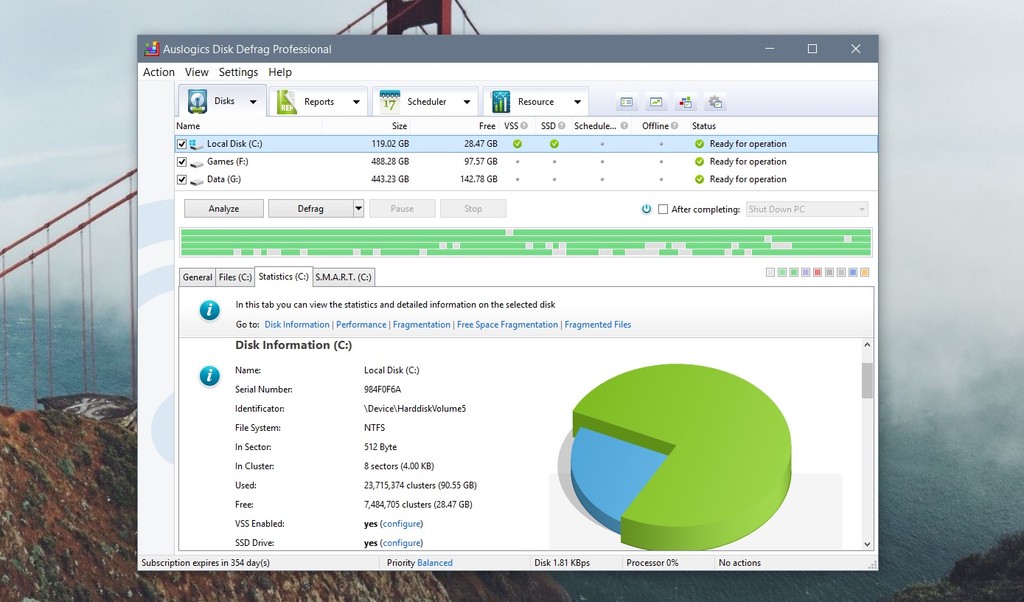1024x602 pixels.
Task: Select the Data (G:) disk row
Action: click(x=300, y=180)
